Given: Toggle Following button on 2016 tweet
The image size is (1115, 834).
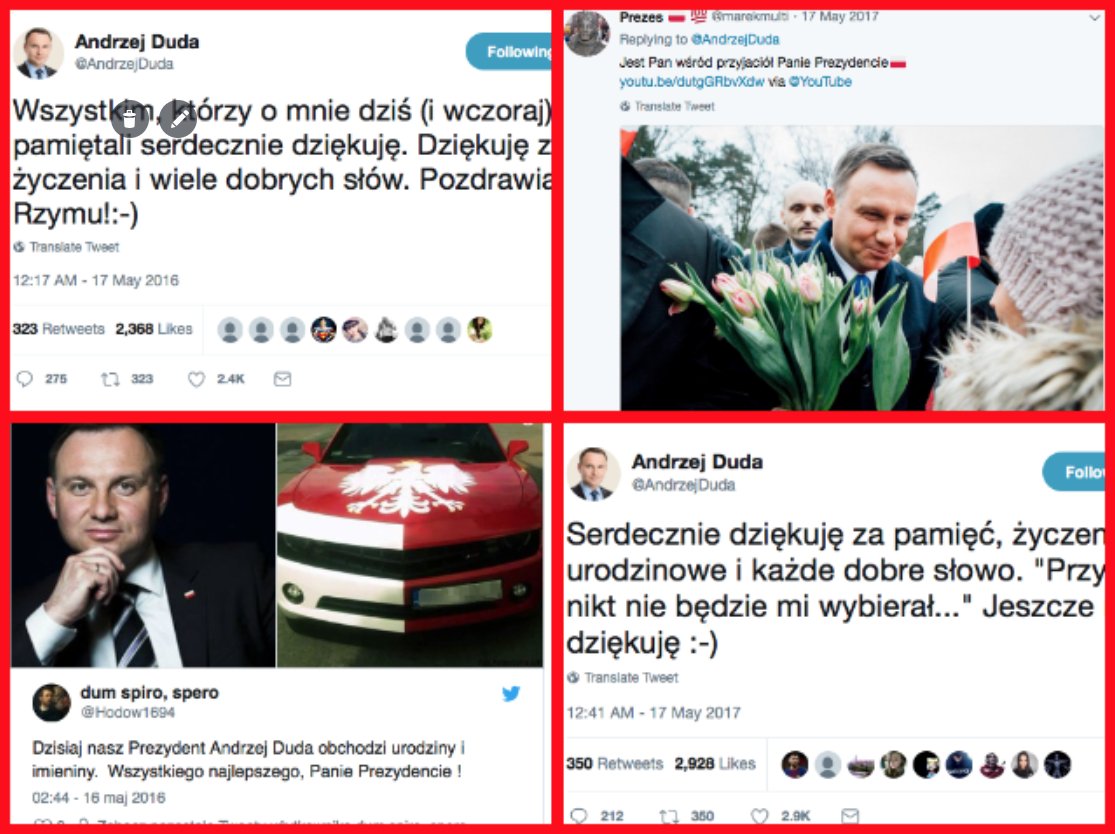Looking at the screenshot, I should click(x=508, y=51).
